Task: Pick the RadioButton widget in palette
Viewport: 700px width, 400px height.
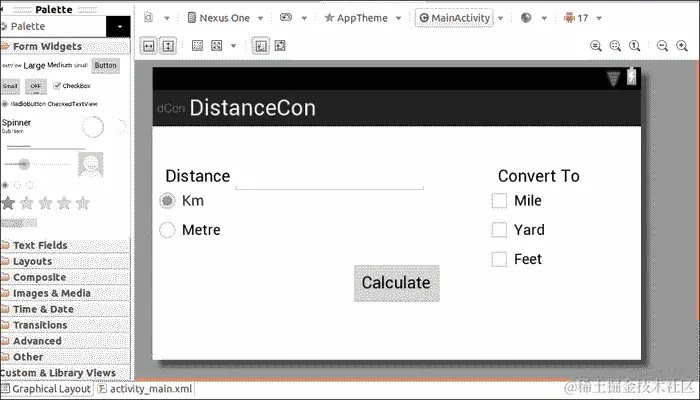Action: [x=24, y=104]
